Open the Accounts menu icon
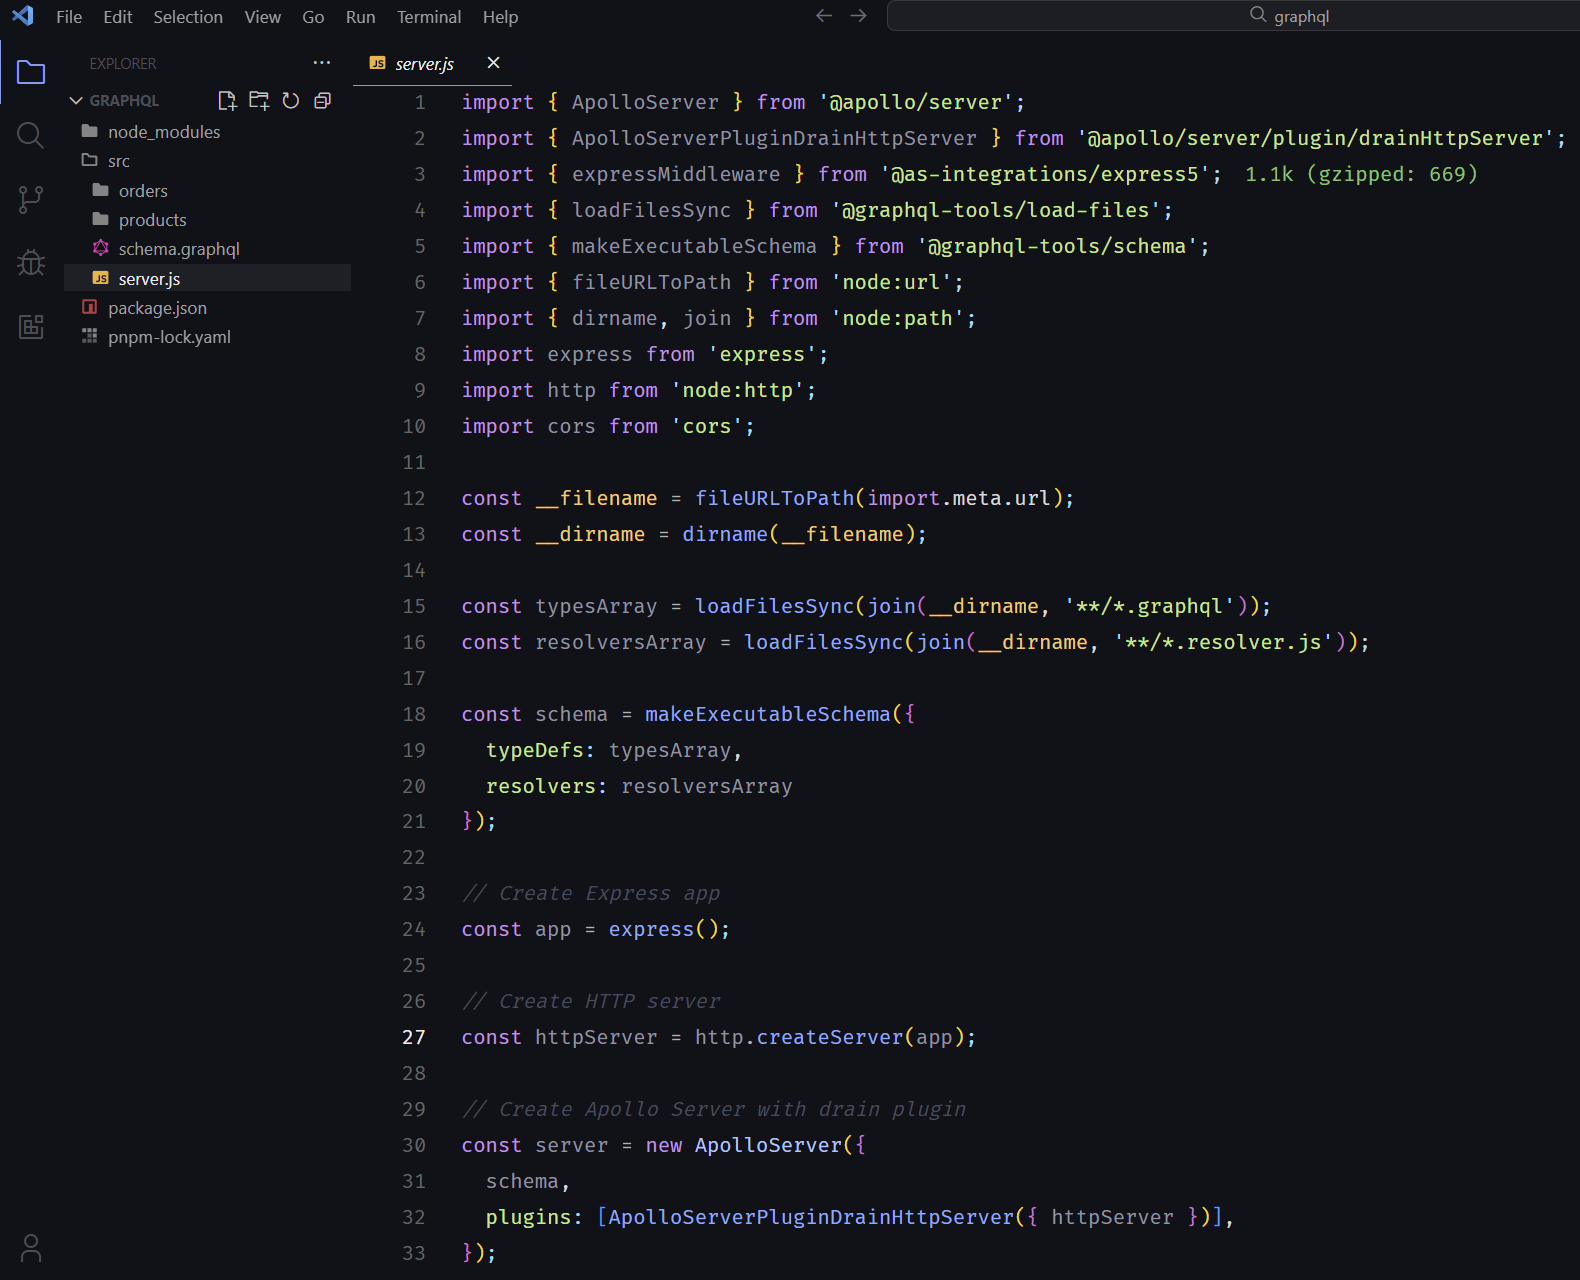The image size is (1580, 1280). (31, 1248)
